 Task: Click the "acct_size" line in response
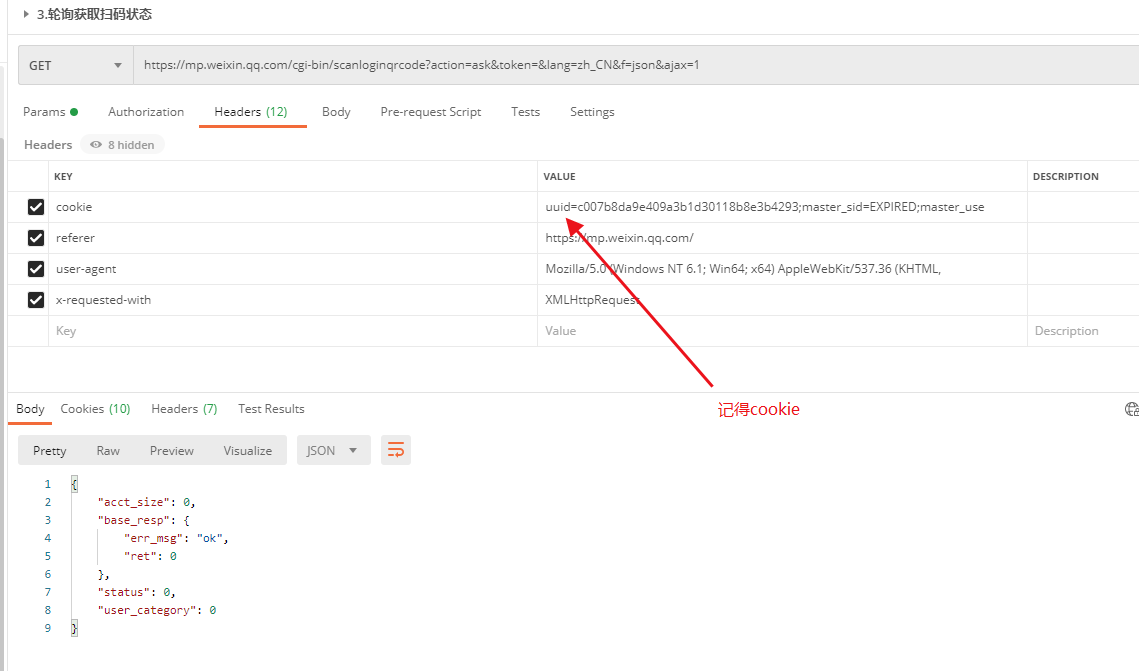pyautogui.click(x=147, y=502)
